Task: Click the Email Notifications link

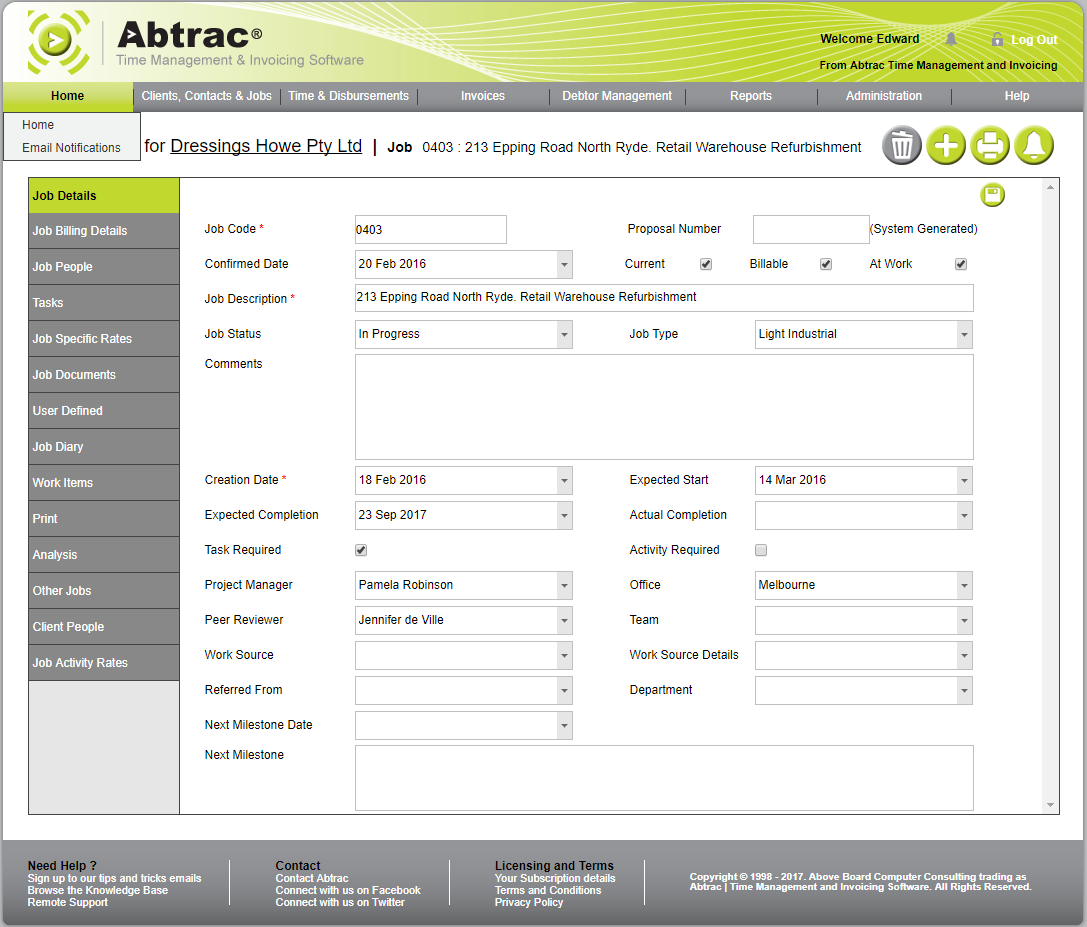Action: (x=71, y=146)
